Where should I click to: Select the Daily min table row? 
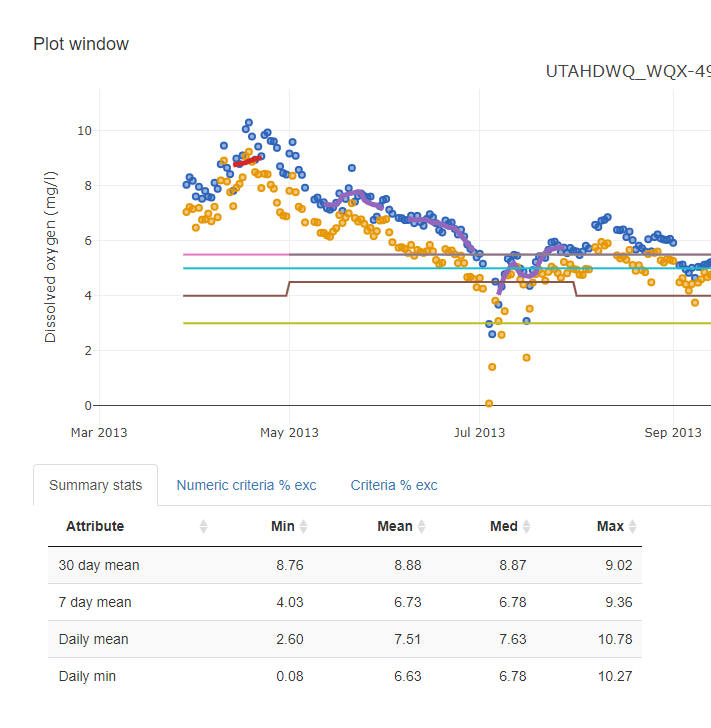point(344,676)
